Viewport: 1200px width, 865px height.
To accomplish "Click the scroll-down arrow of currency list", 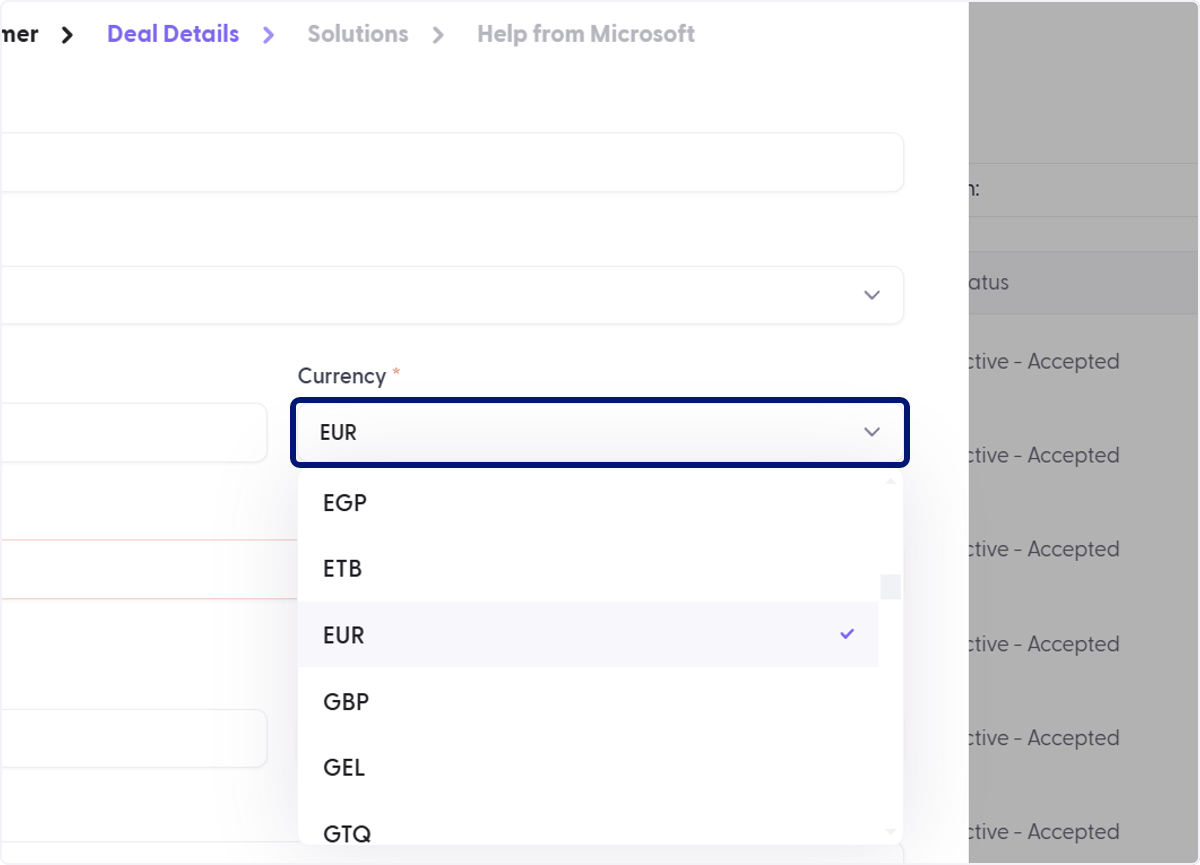I will click(890, 831).
